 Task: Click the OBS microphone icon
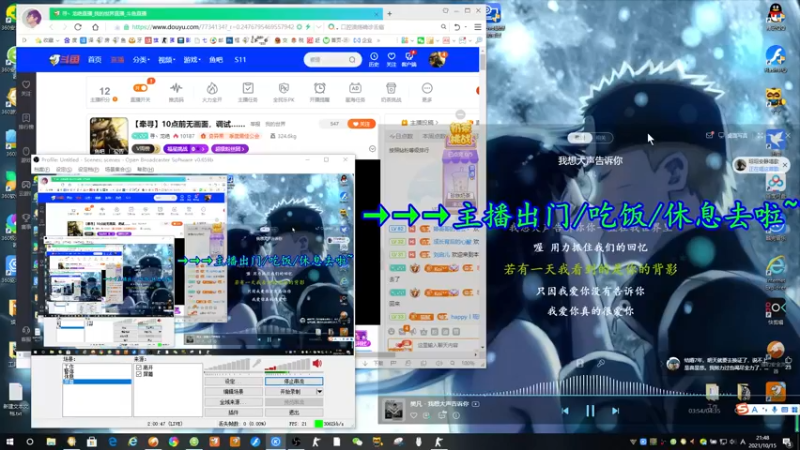coord(257,363)
